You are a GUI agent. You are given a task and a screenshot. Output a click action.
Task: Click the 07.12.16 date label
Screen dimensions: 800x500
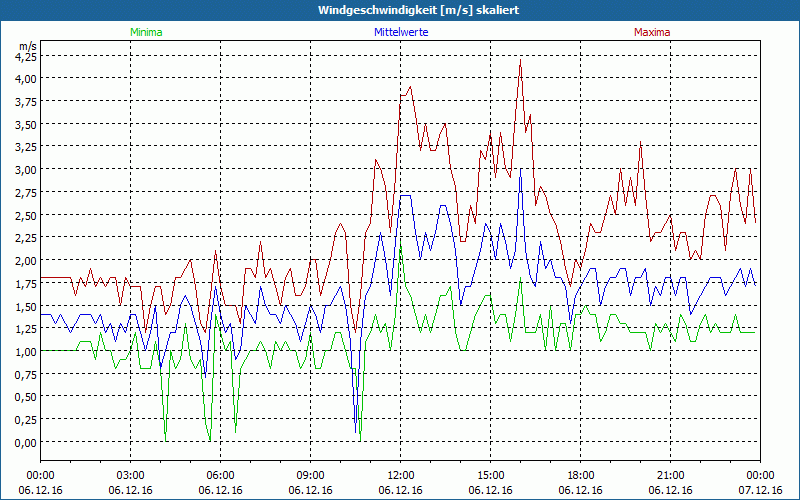click(x=760, y=490)
